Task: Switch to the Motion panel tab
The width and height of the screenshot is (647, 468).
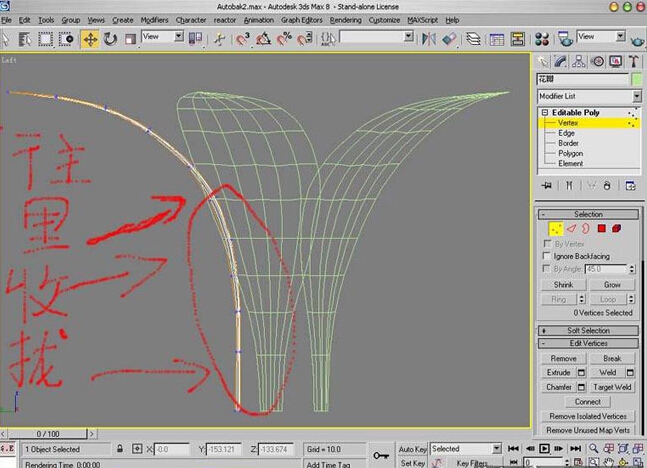Action: pos(597,62)
